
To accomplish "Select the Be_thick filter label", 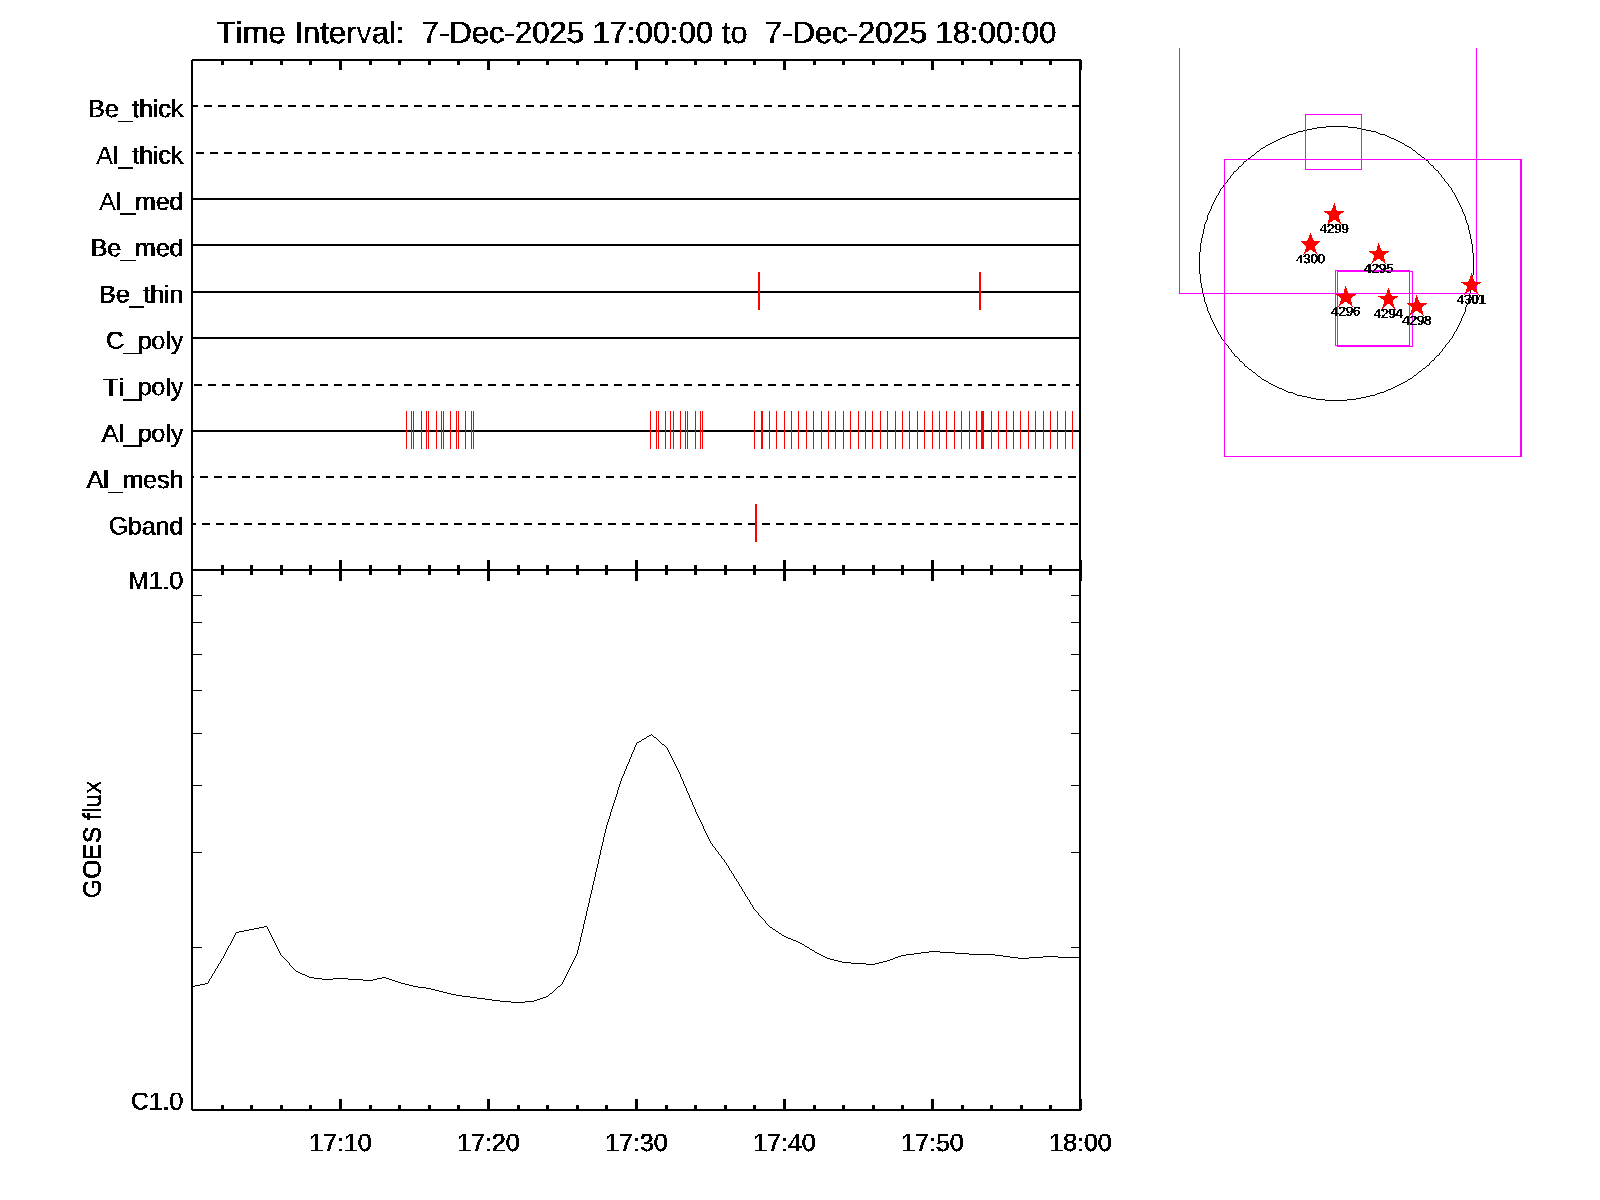I will tap(136, 109).
